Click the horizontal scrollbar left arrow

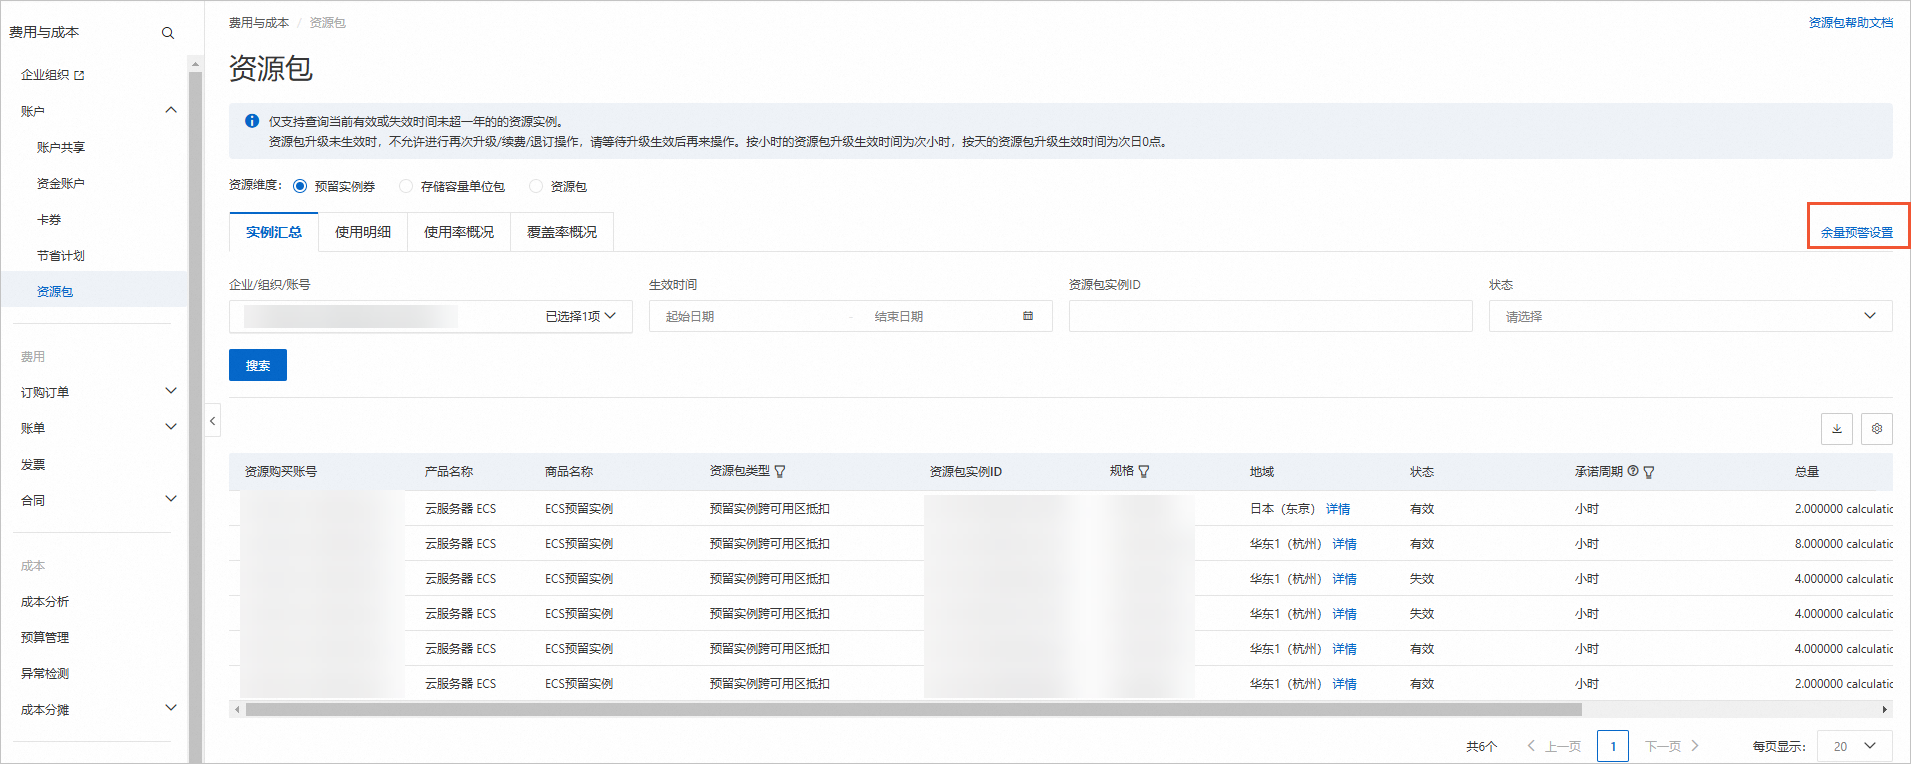coord(237,710)
